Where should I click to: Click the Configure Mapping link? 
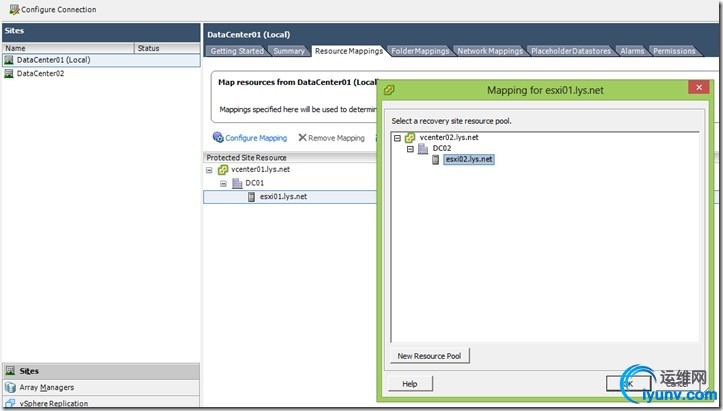pyautogui.click(x=256, y=138)
